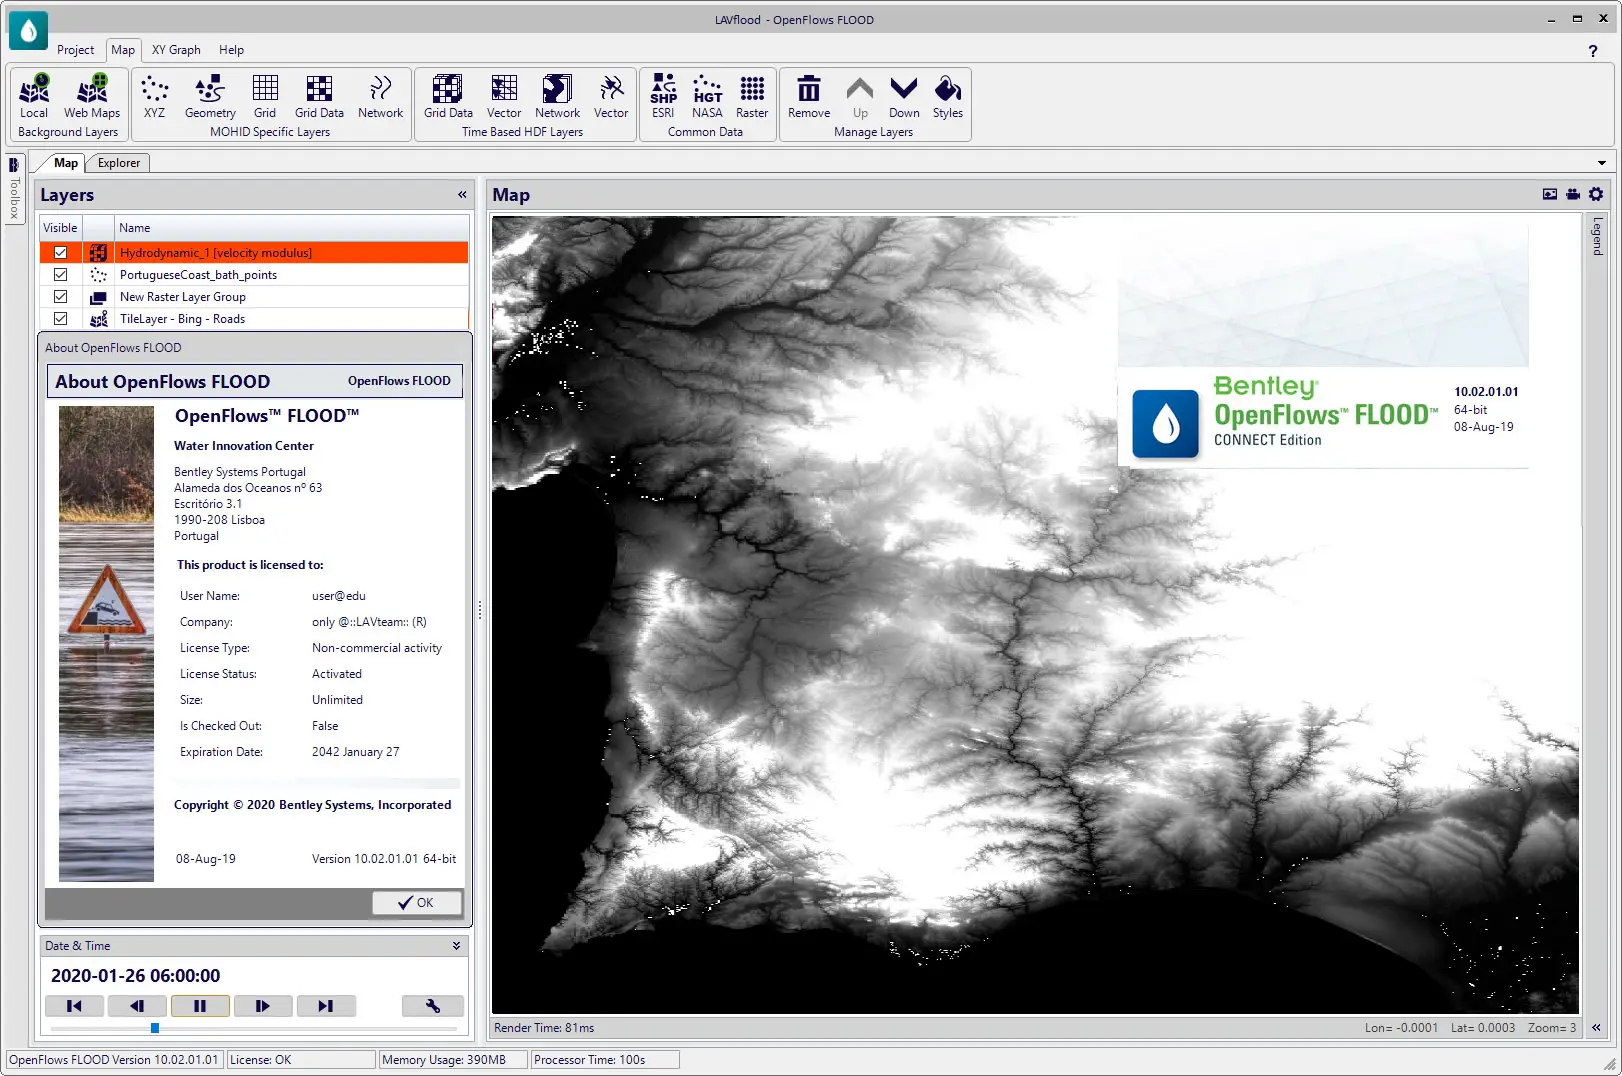Move layer Up in order
This screenshot has width=1622, height=1076.
point(860,97)
